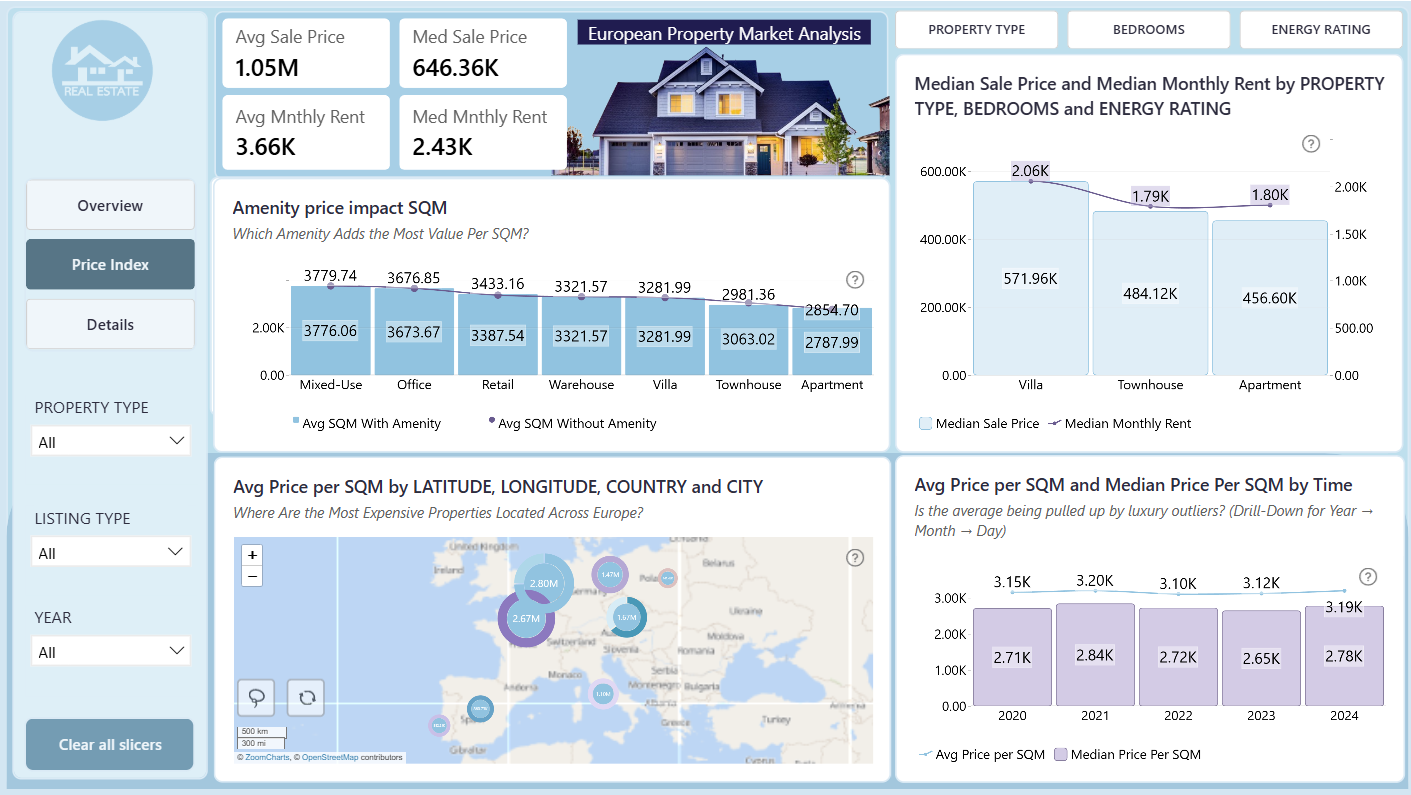Viewport: 1411px width, 795px height.
Task: Zoom in on the map with plus button
Action: (x=253, y=555)
